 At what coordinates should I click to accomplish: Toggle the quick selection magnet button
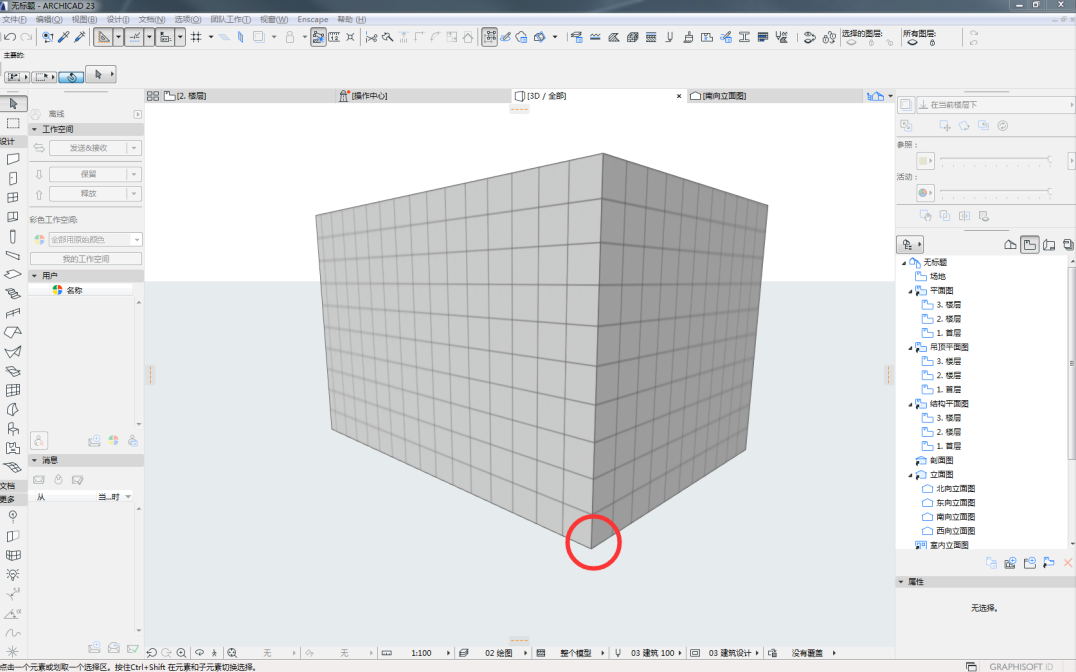click(x=71, y=77)
